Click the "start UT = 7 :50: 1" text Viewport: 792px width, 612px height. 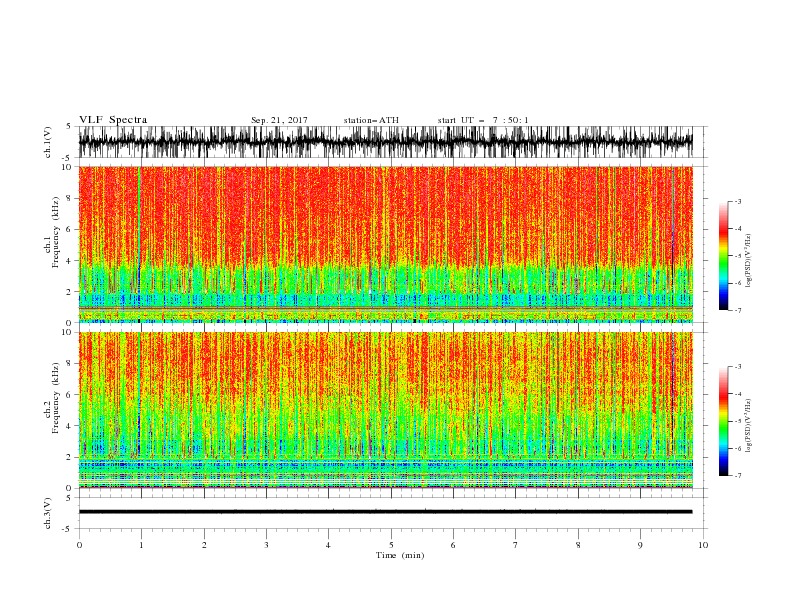point(483,120)
